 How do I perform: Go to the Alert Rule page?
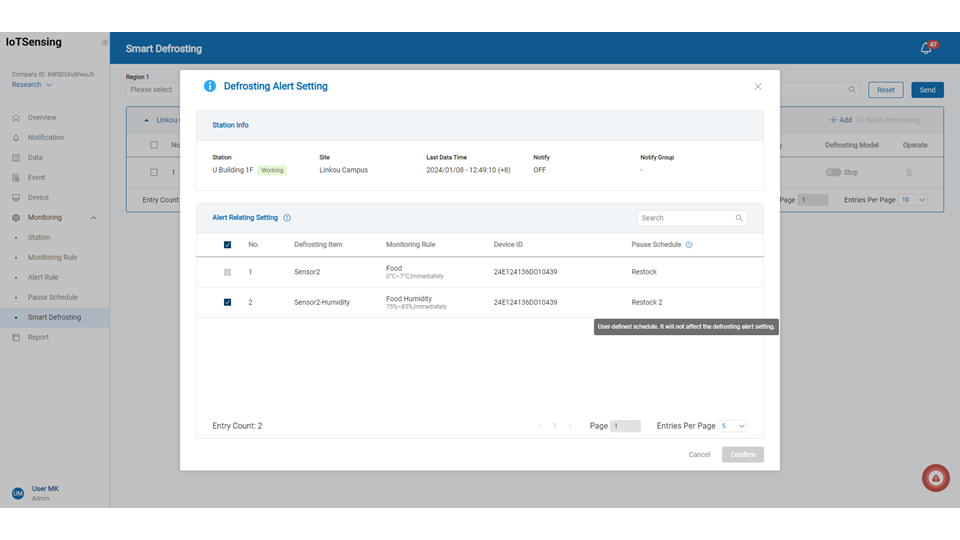click(x=43, y=277)
